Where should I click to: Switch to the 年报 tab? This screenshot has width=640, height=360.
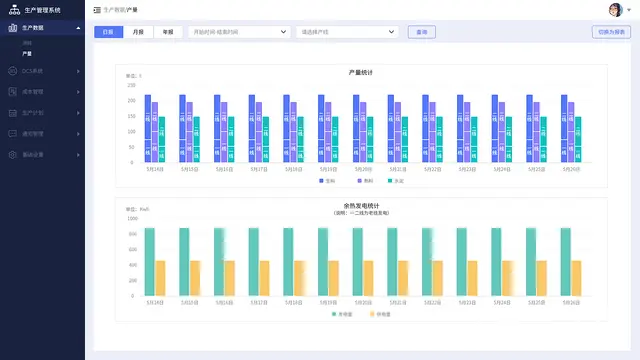(x=168, y=32)
